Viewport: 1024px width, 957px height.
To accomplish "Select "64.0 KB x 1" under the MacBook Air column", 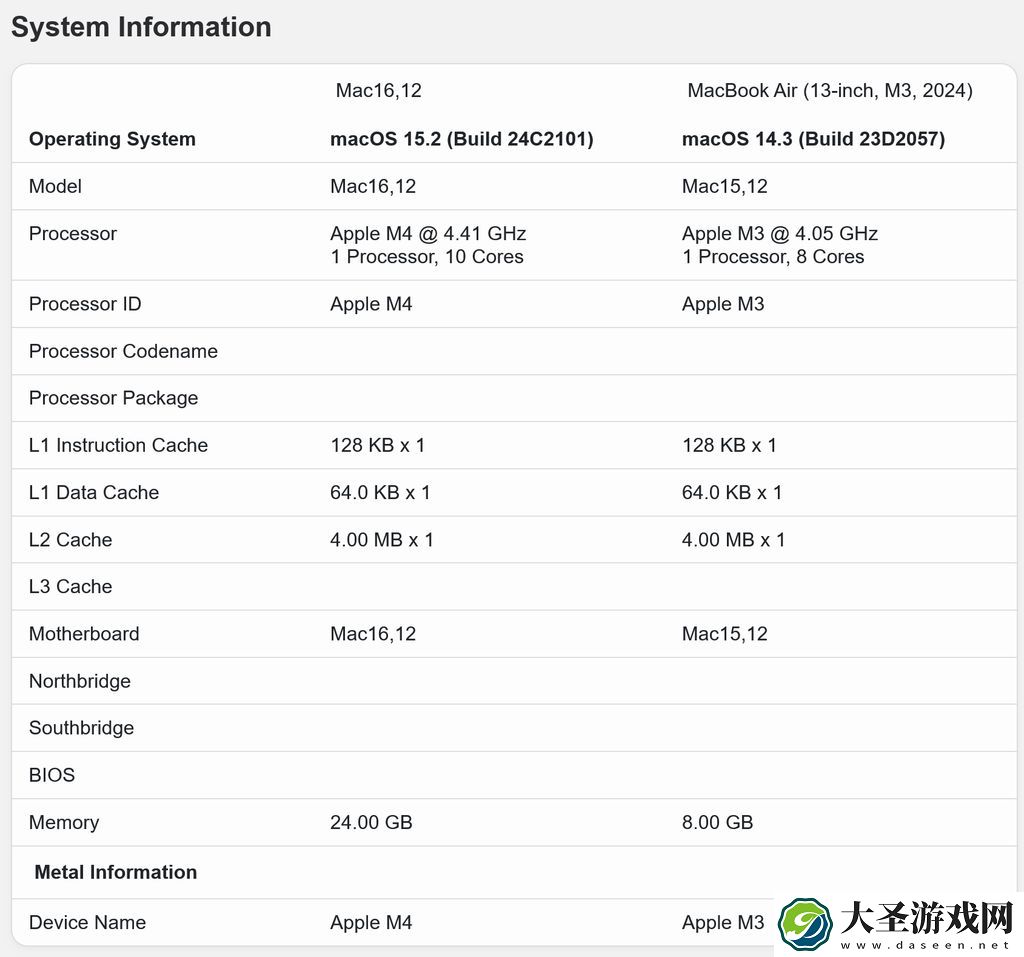I will (x=732, y=492).
